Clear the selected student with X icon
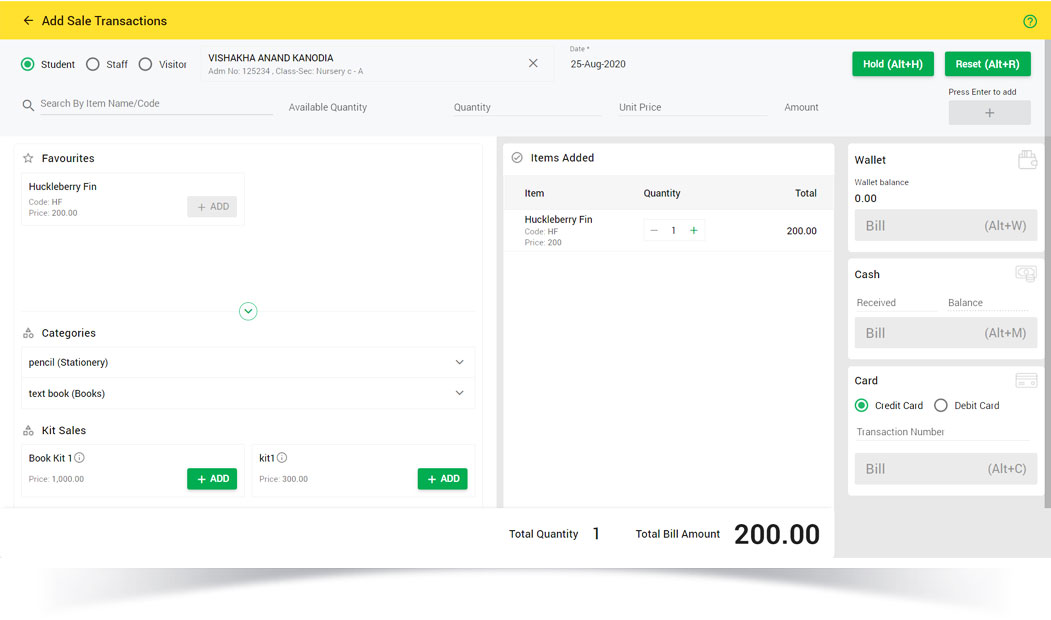Image resolution: width=1051 pixels, height=620 pixels. pos(533,63)
